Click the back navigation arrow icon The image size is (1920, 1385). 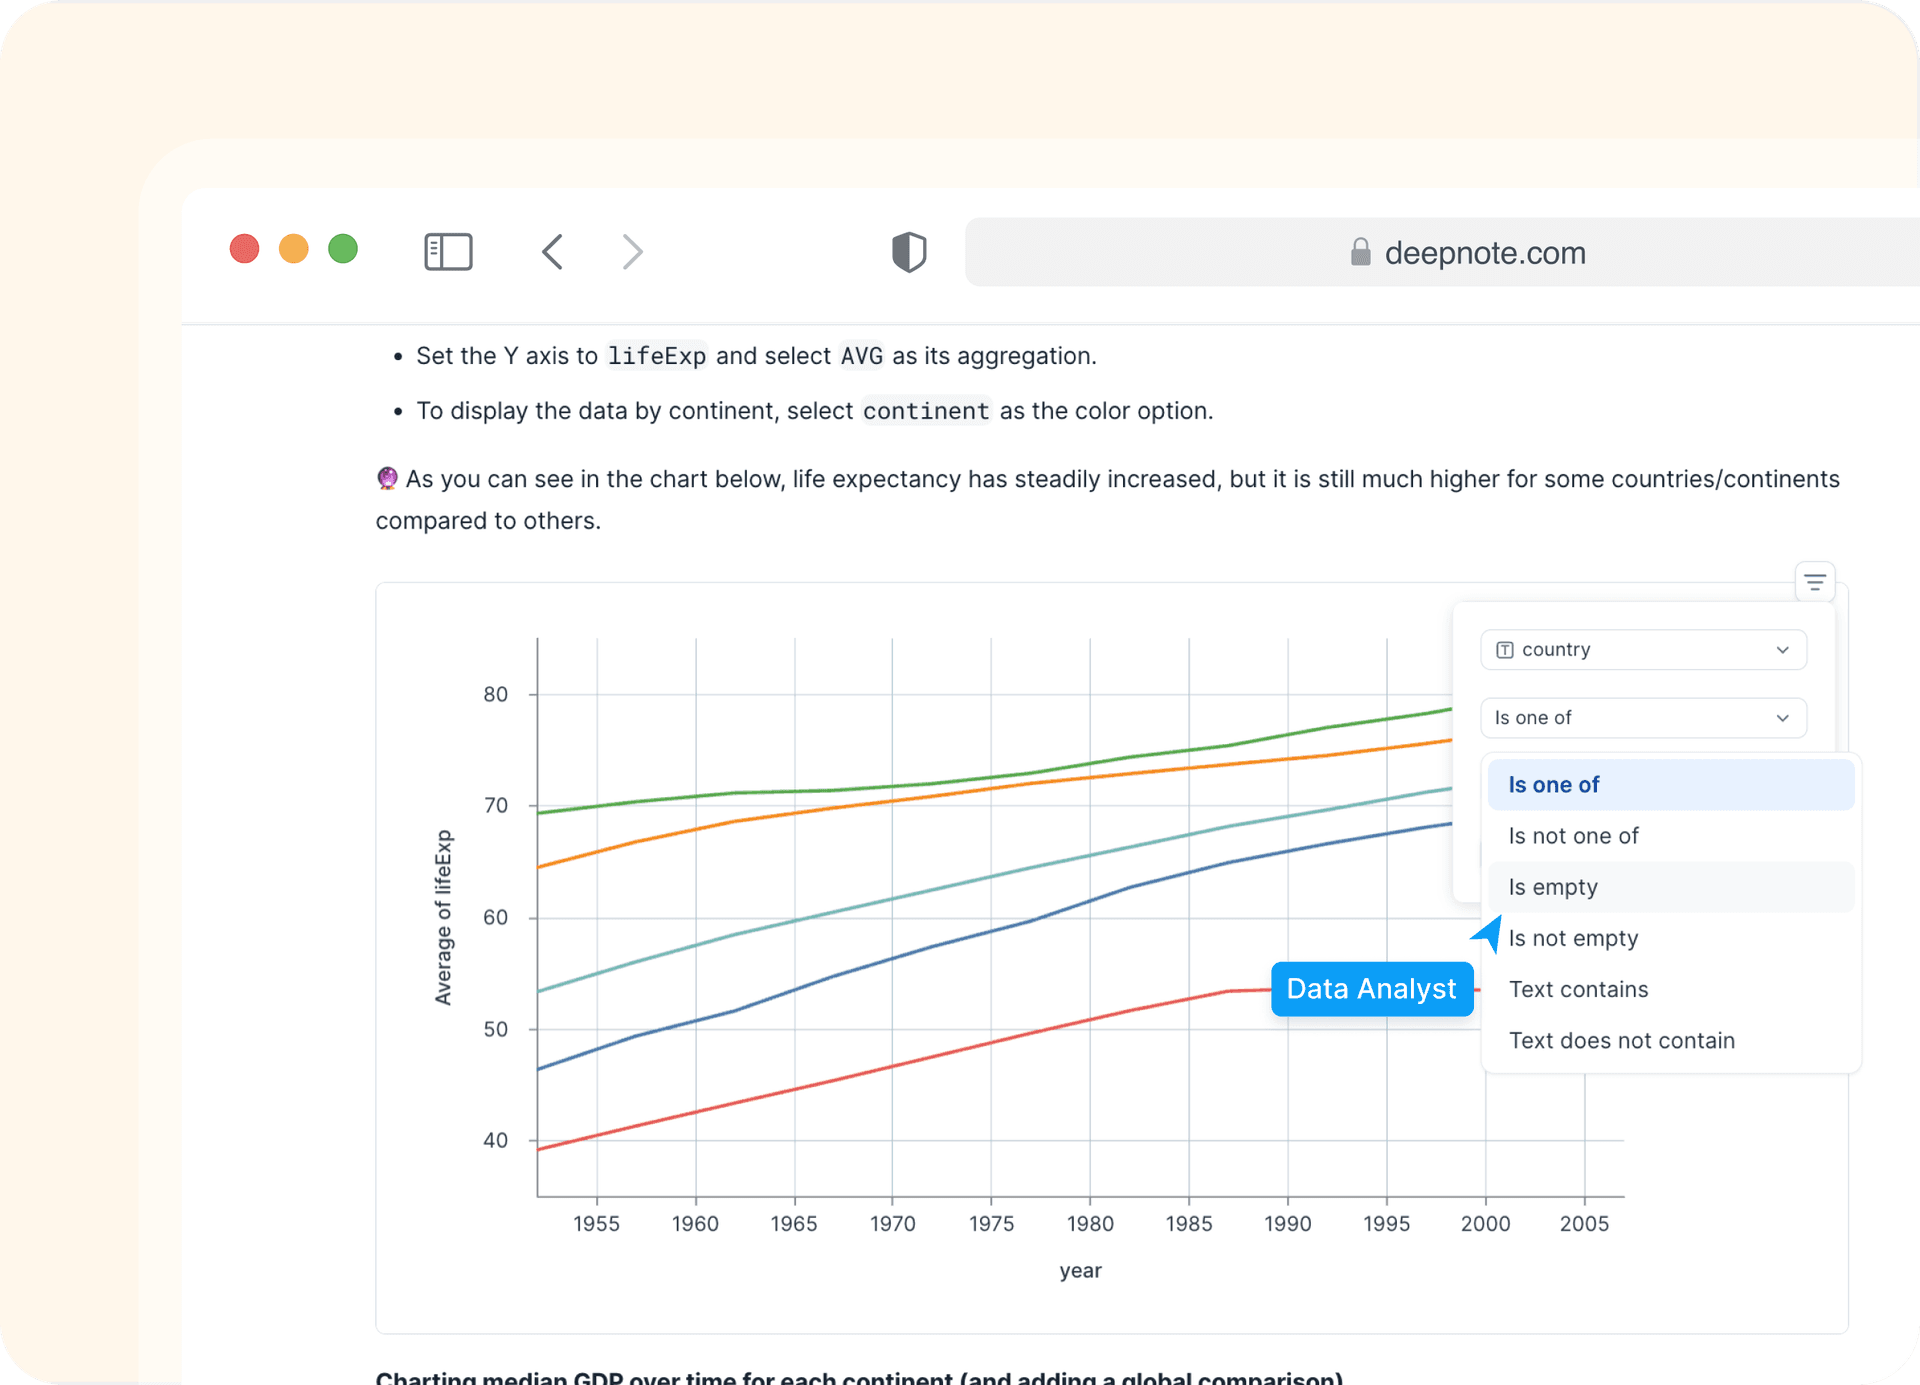(558, 250)
